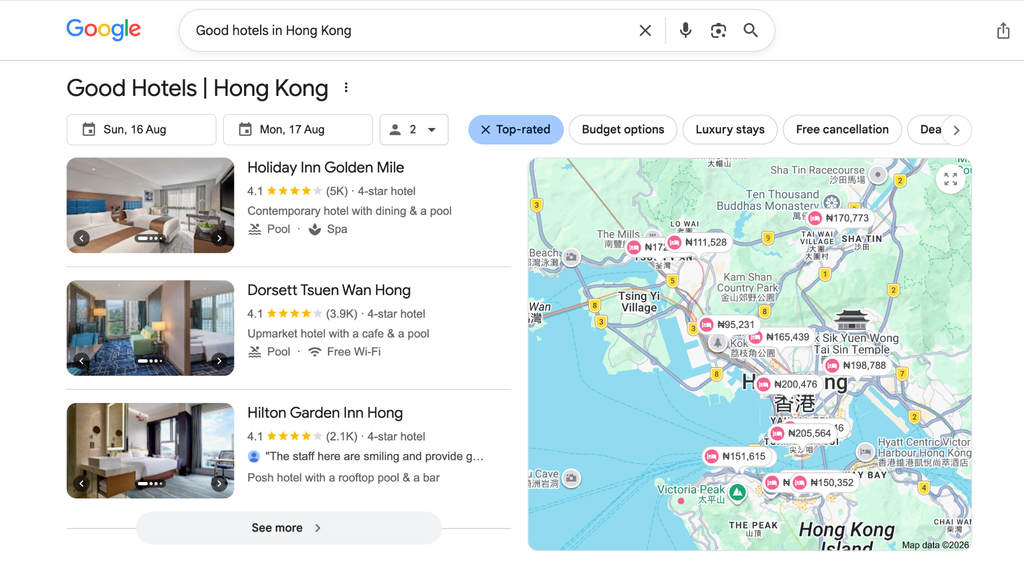This screenshot has height=582, width=1024.
Task: Click See more hotels button
Action: click(289, 528)
